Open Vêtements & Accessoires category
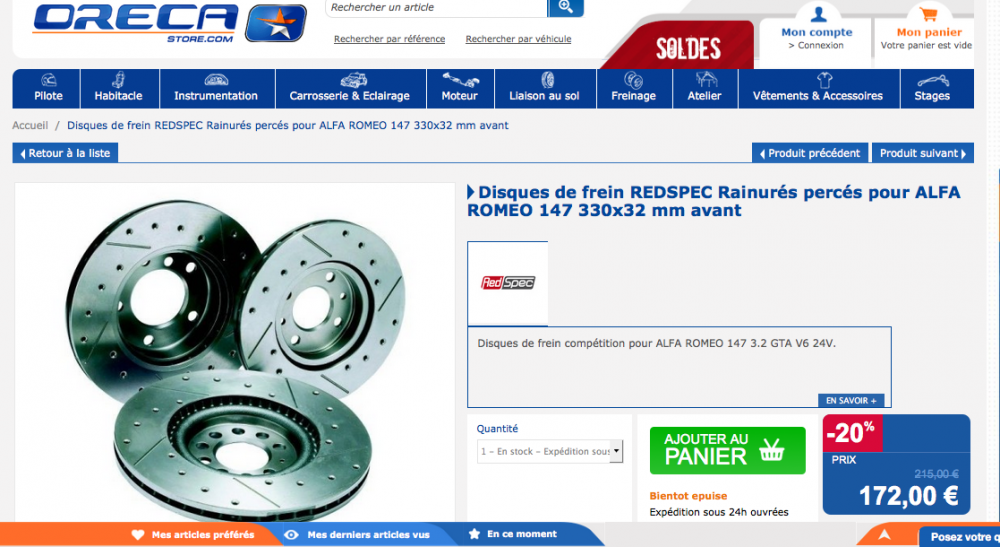1000x547 pixels. click(818, 89)
